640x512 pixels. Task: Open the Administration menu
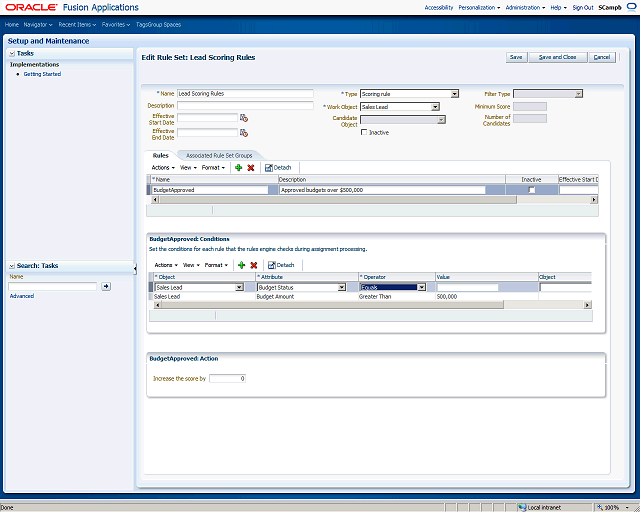click(x=525, y=7)
